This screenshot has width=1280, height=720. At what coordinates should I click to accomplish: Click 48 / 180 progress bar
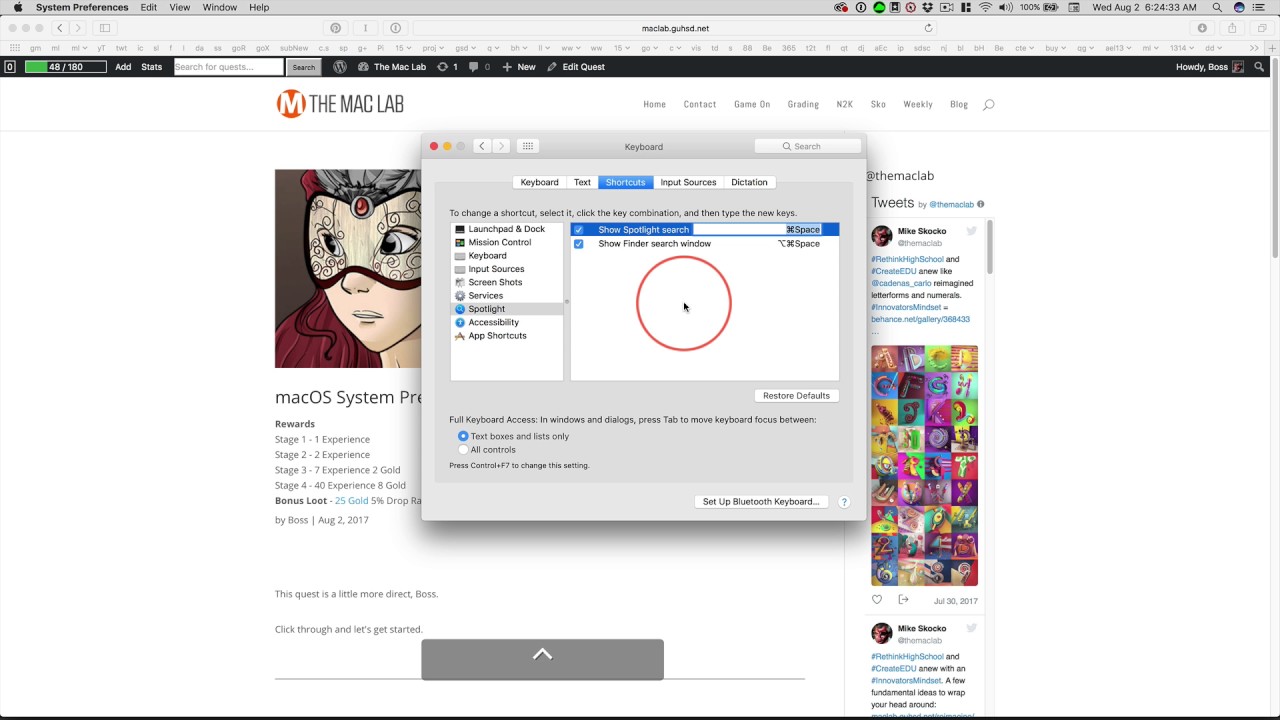pos(66,67)
